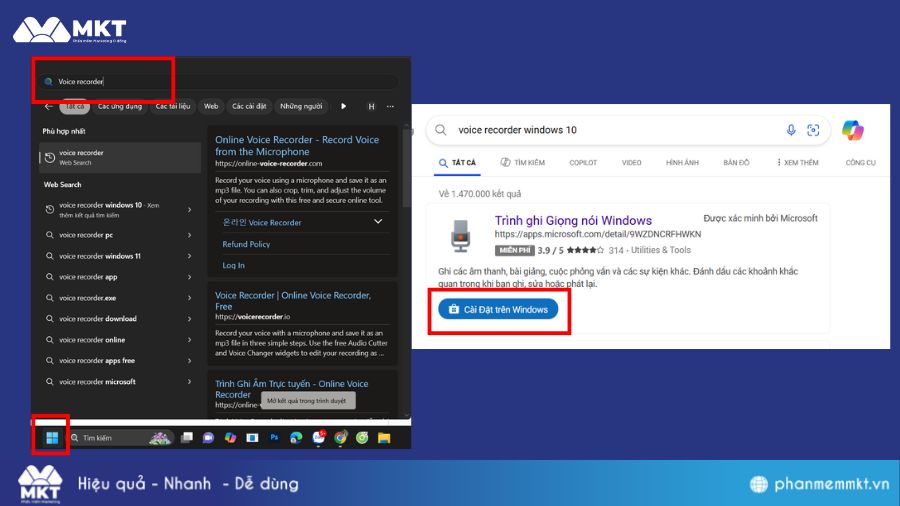The height and width of the screenshot is (506, 900).
Task: Open Google Chrome from the taskbar
Action: [x=340, y=438]
